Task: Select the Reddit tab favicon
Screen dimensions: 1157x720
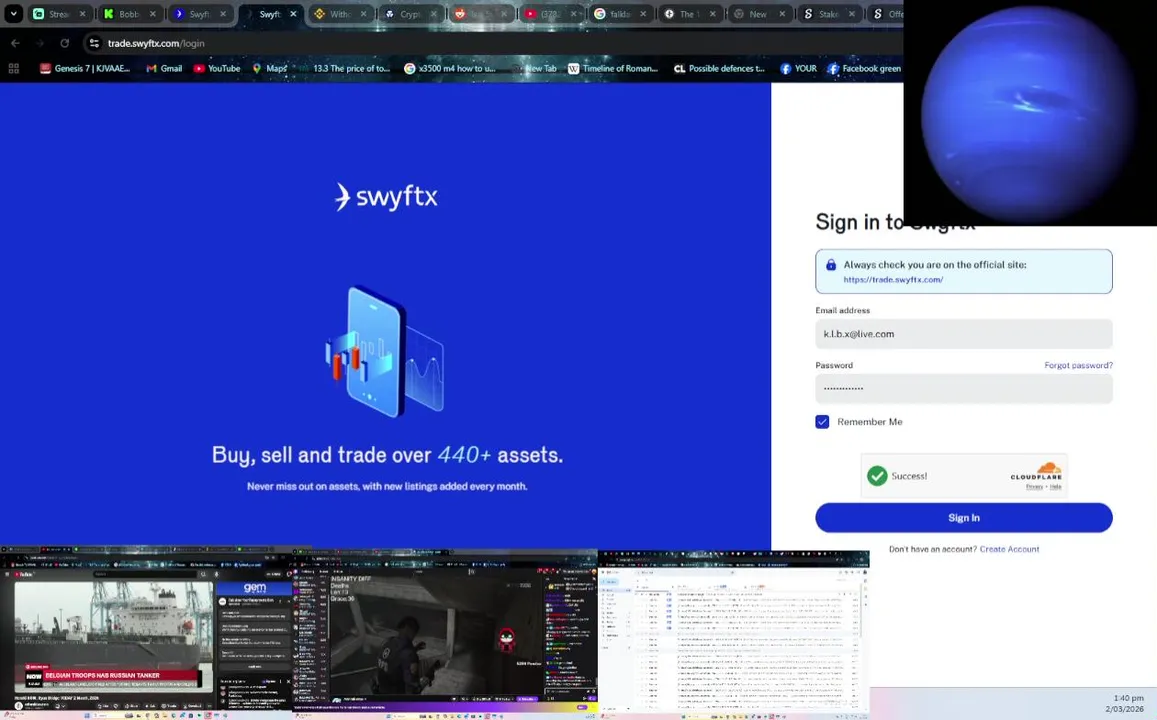Action: point(460,14)
